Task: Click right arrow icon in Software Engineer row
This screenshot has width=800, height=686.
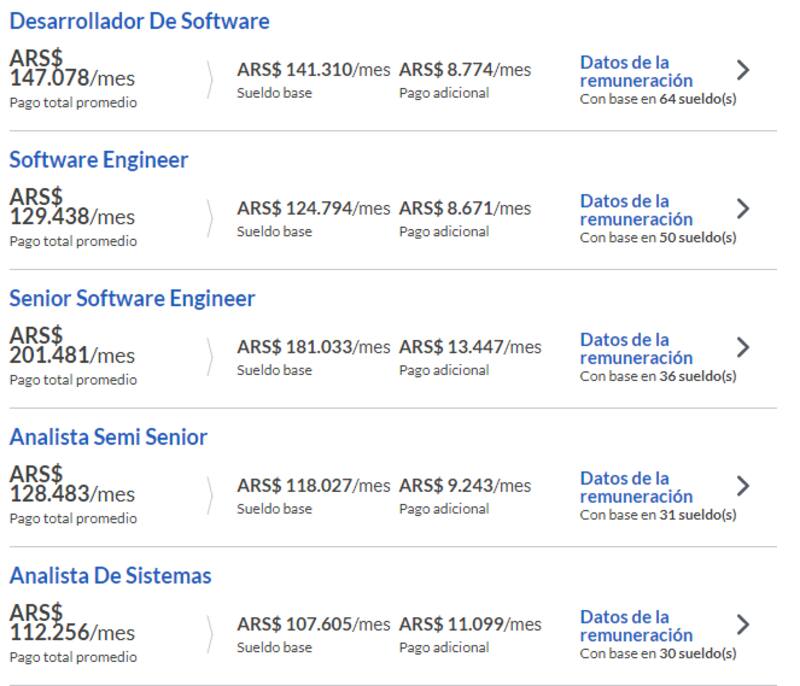Action: pyautogui.click(x=742, y=208)
